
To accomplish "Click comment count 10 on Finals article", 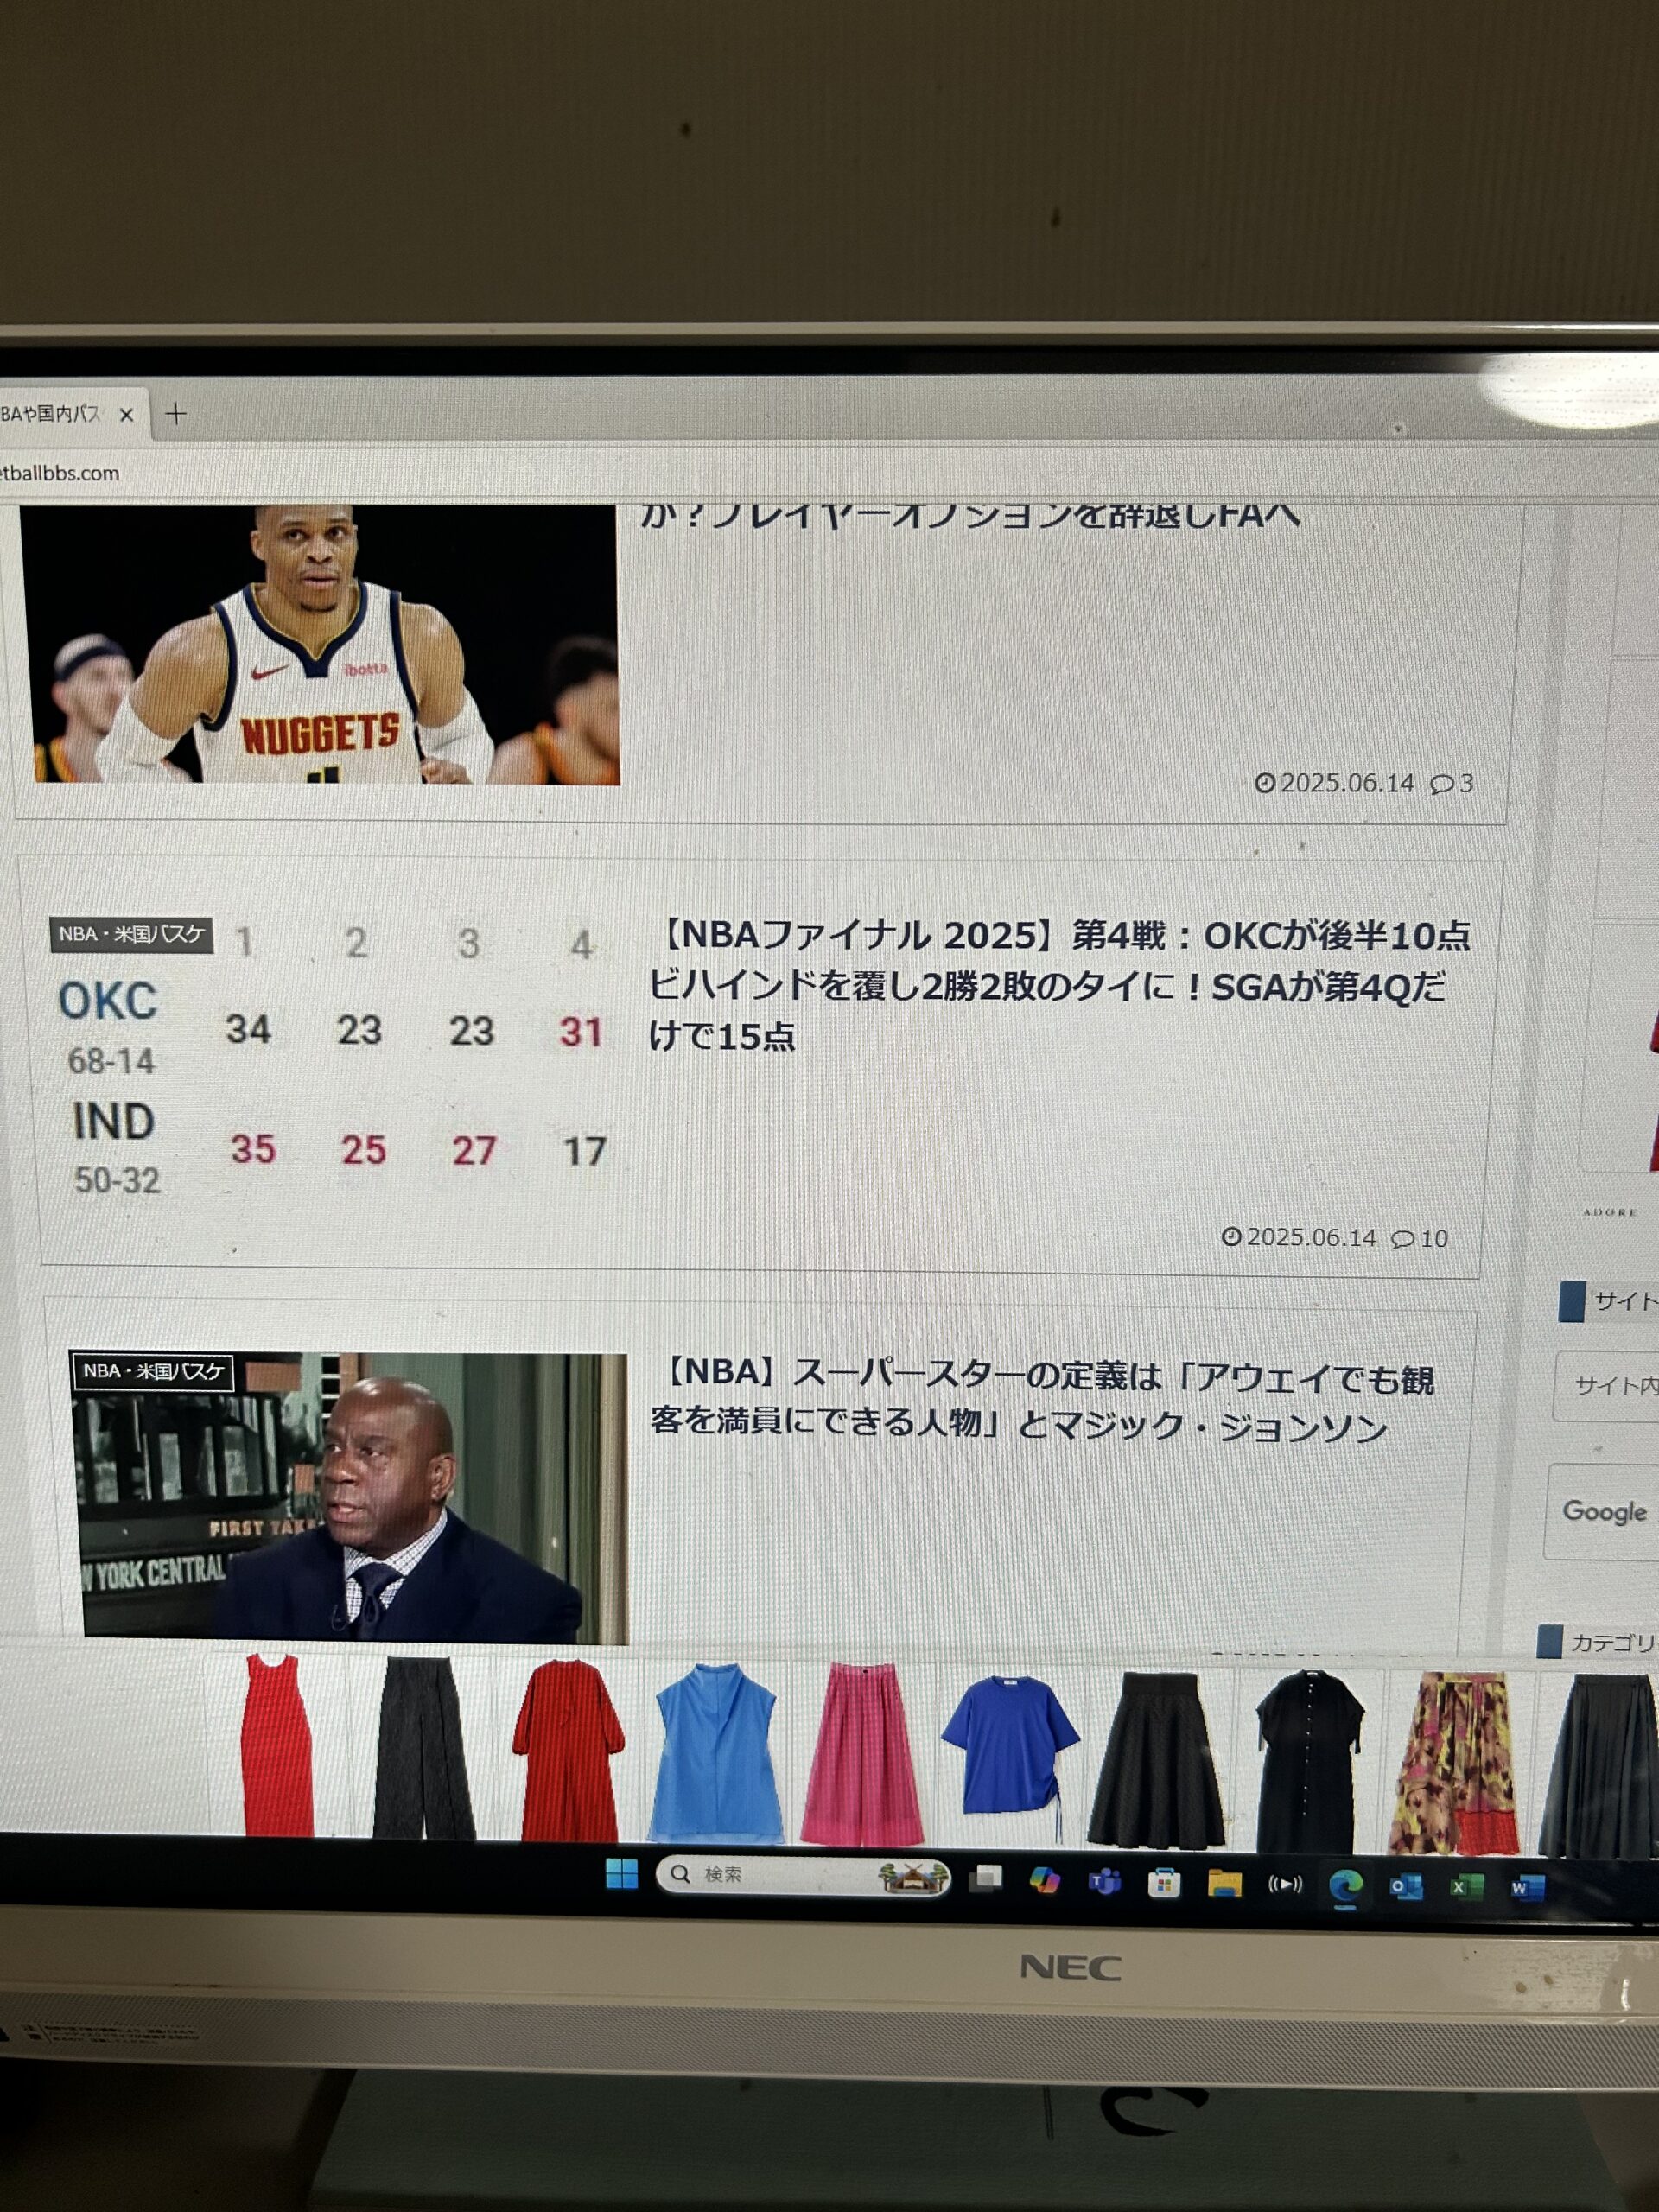I will tap(1420, 1239).
